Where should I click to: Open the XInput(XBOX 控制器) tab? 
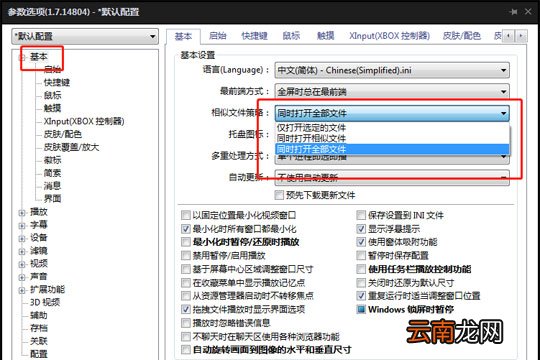(x=389, y=35)
